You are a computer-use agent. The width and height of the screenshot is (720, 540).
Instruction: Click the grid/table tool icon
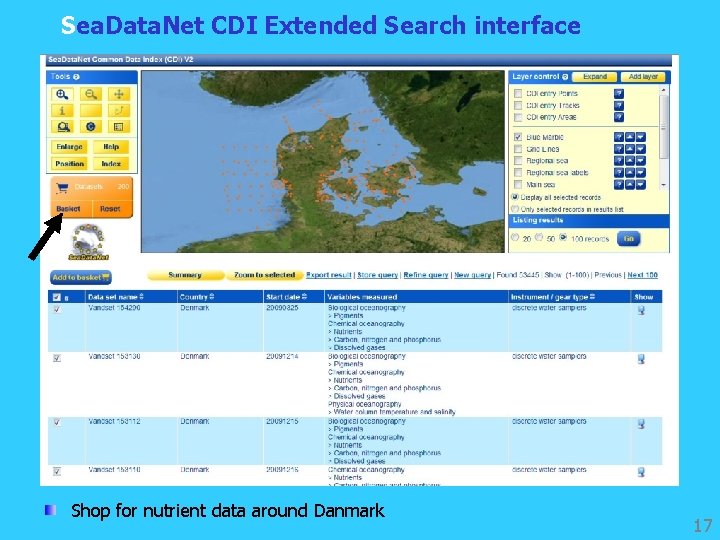click(x=119, y=127)
